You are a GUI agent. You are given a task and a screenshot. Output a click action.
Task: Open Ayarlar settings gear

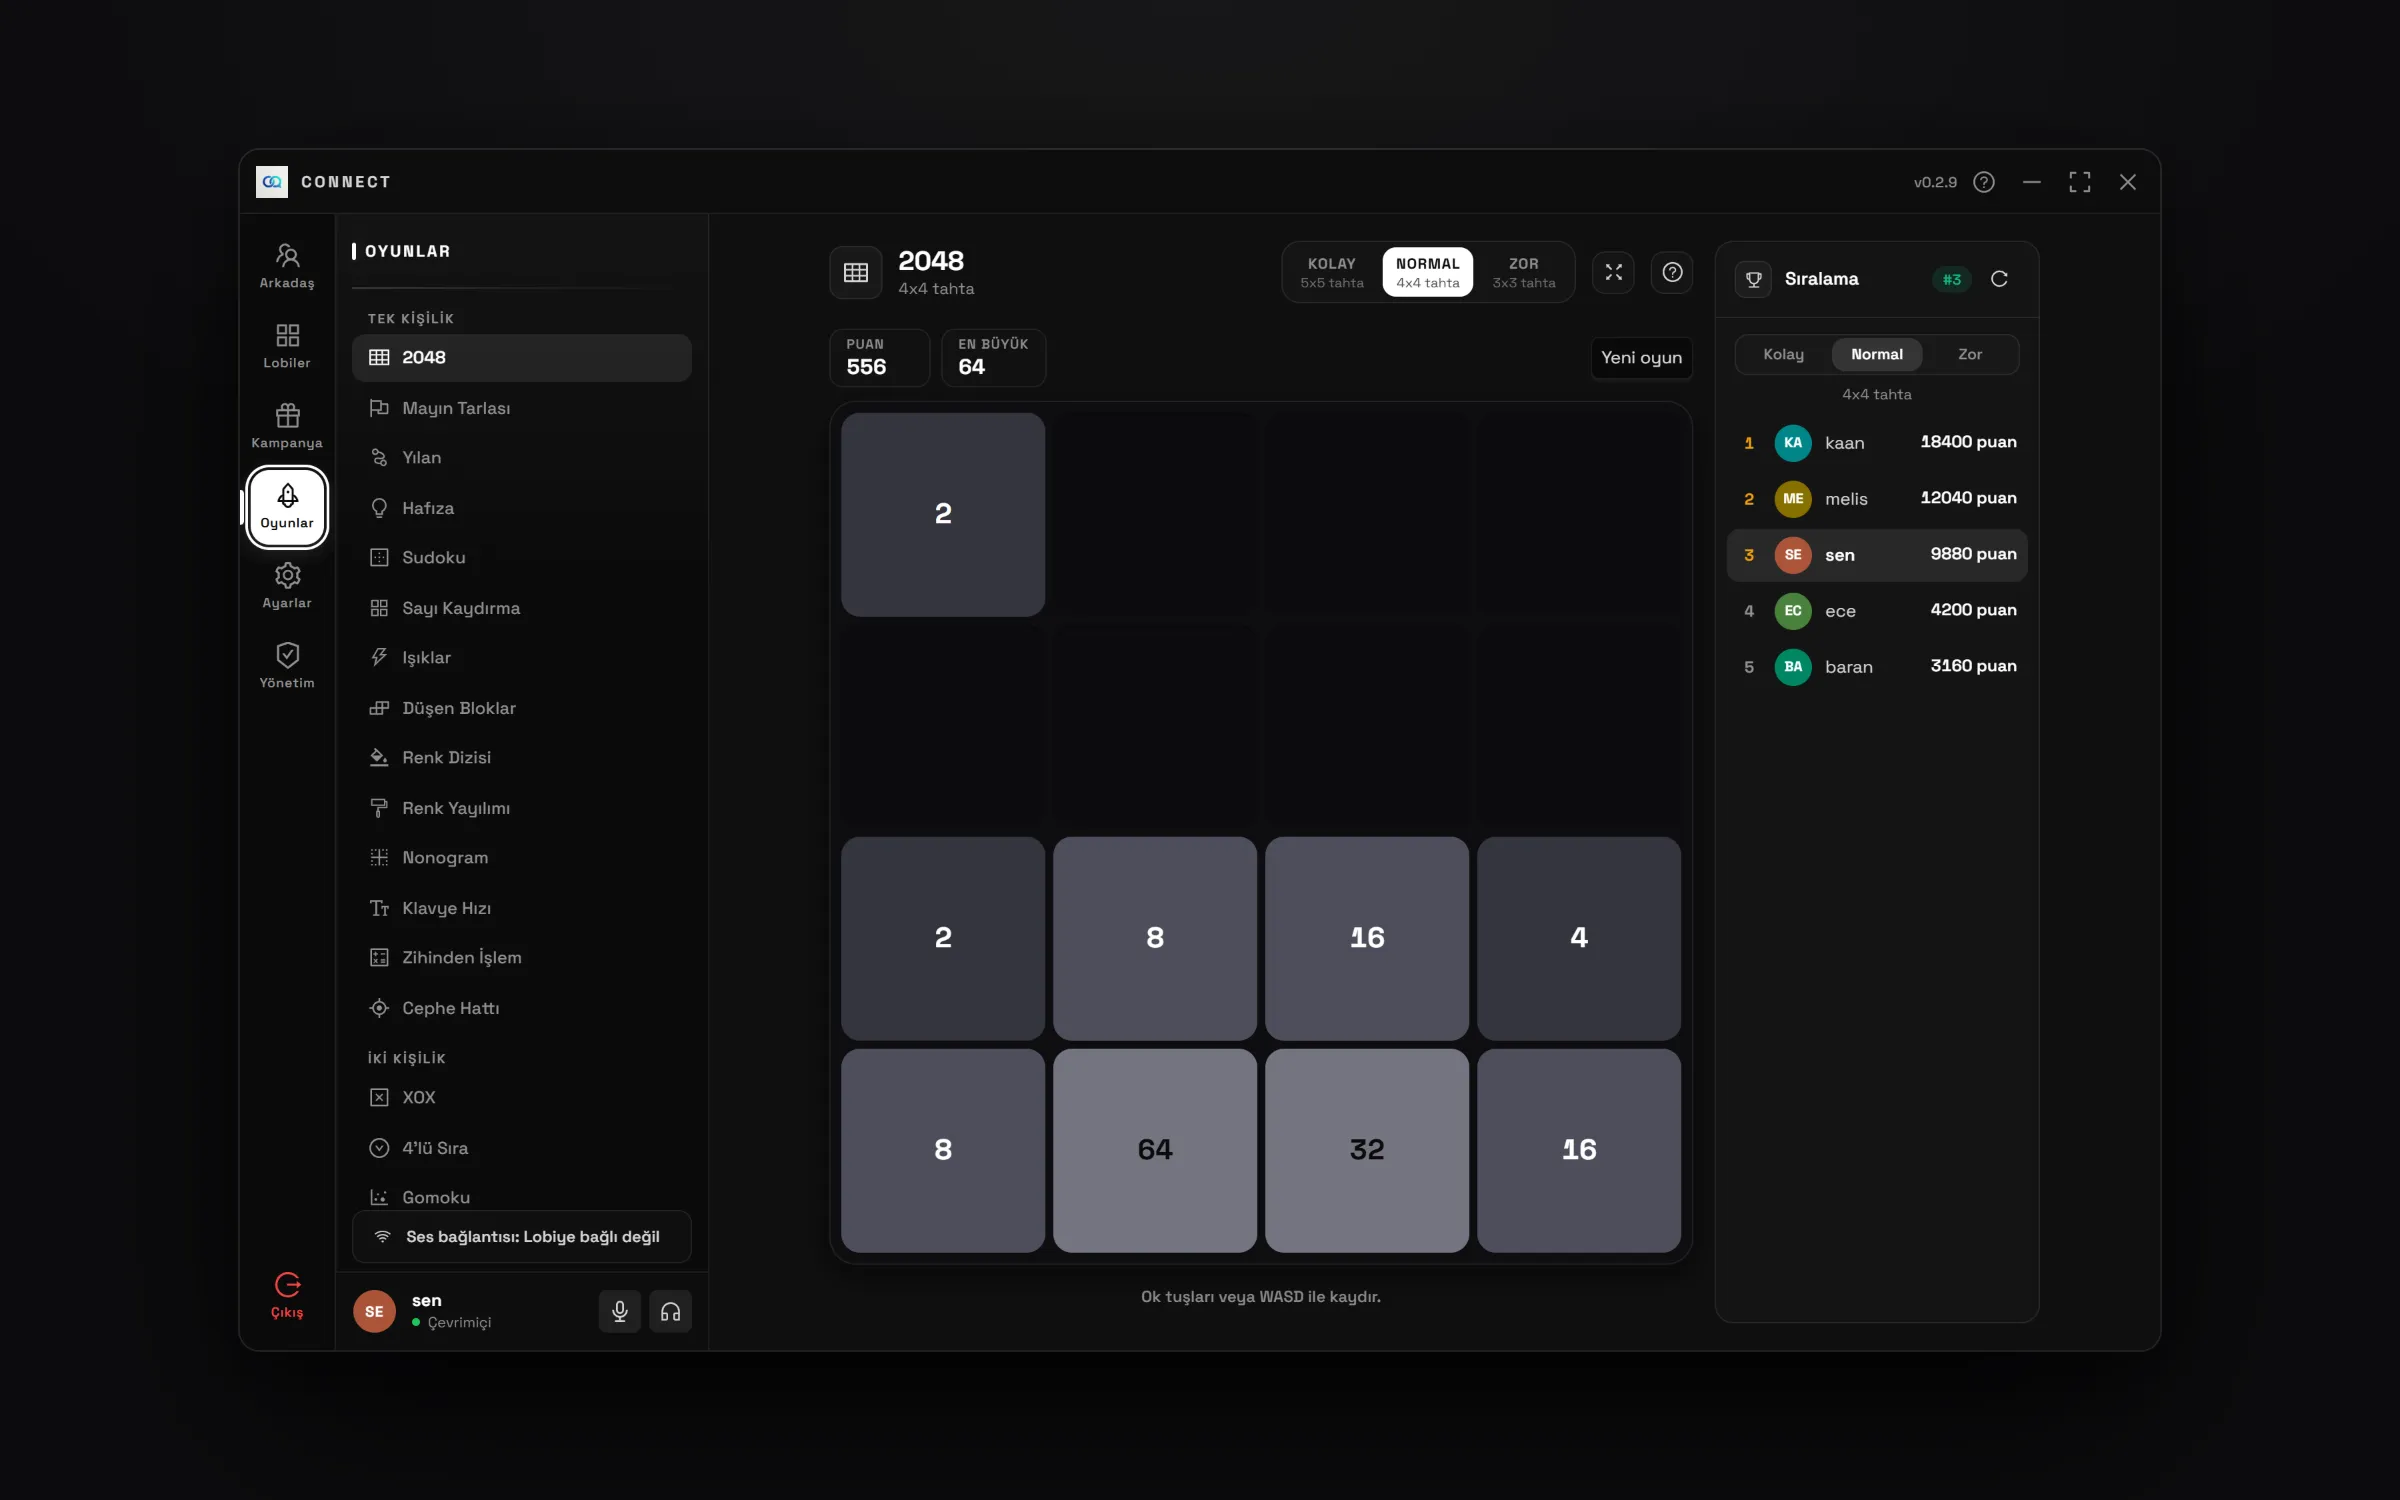(x=287, y=586)
